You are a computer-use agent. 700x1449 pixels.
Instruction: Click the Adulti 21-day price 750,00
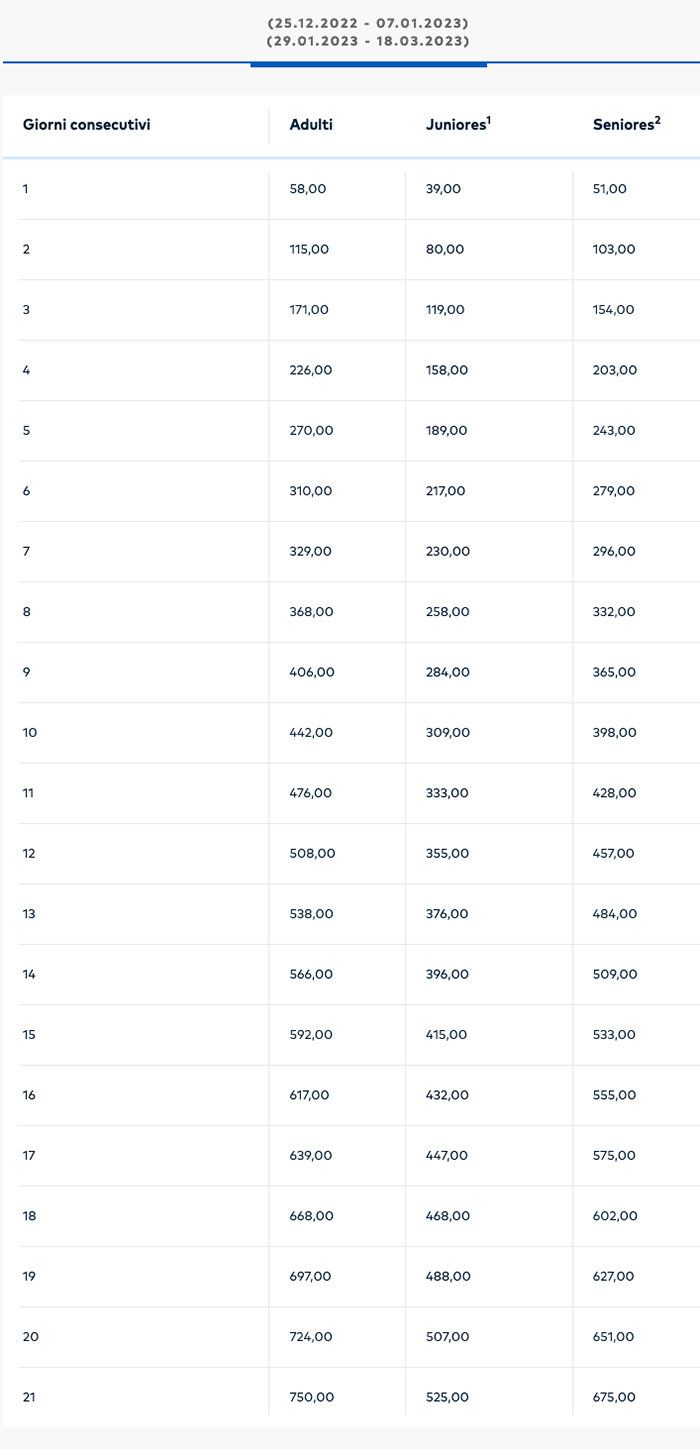[x=311, y=1397]
